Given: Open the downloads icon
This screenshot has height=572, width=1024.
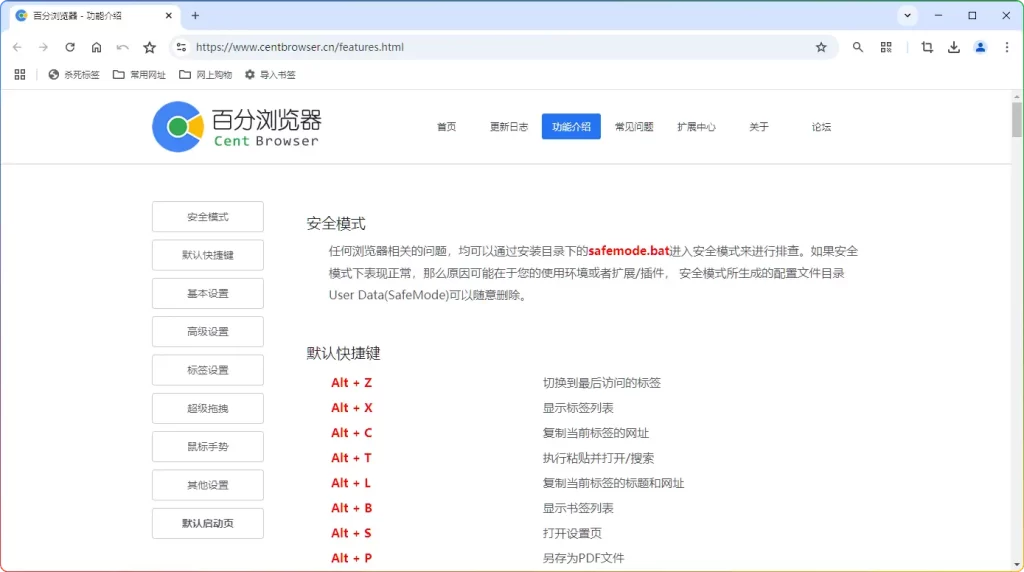Looking at the screenshot, I should click(953, 47).
